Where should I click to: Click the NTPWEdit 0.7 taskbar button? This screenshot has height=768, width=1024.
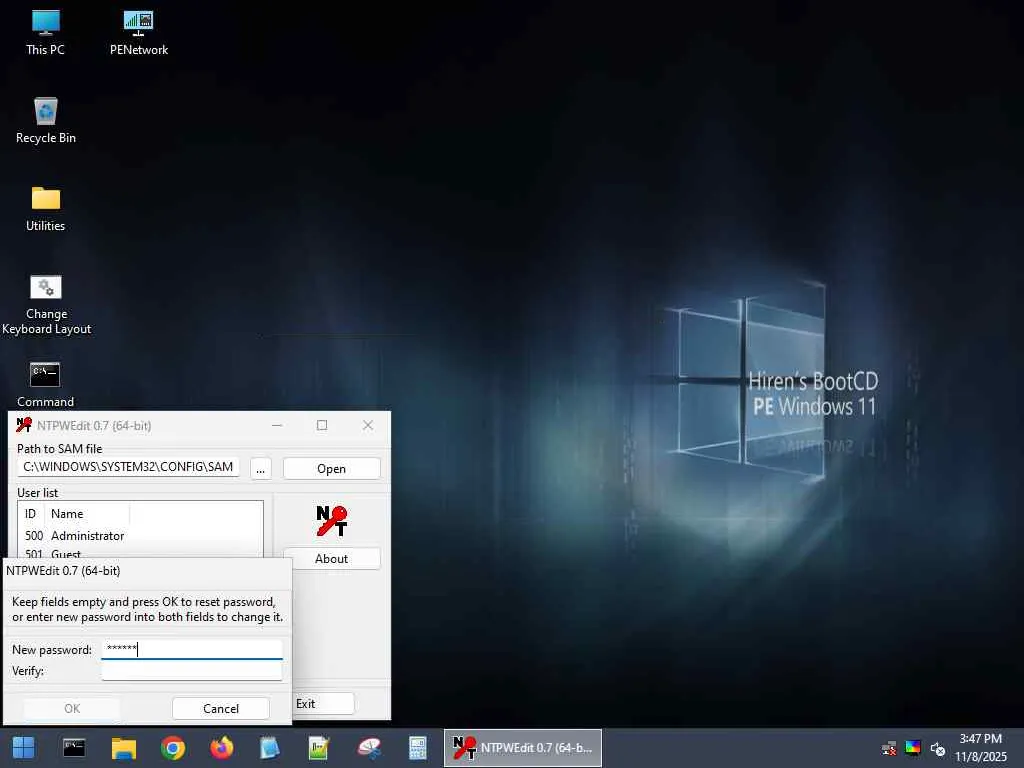pos(522,748)
